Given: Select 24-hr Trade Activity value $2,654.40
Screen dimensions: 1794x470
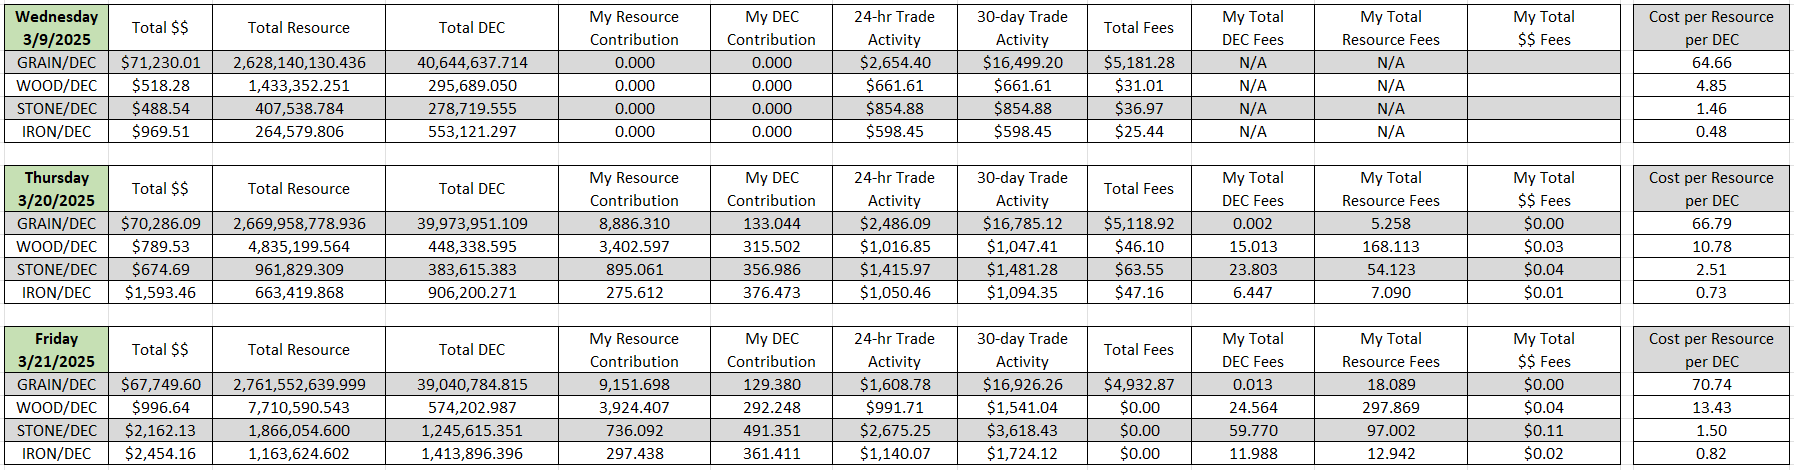Looking at the screenshot, I should pyautogui.click(x=894, y=62).
